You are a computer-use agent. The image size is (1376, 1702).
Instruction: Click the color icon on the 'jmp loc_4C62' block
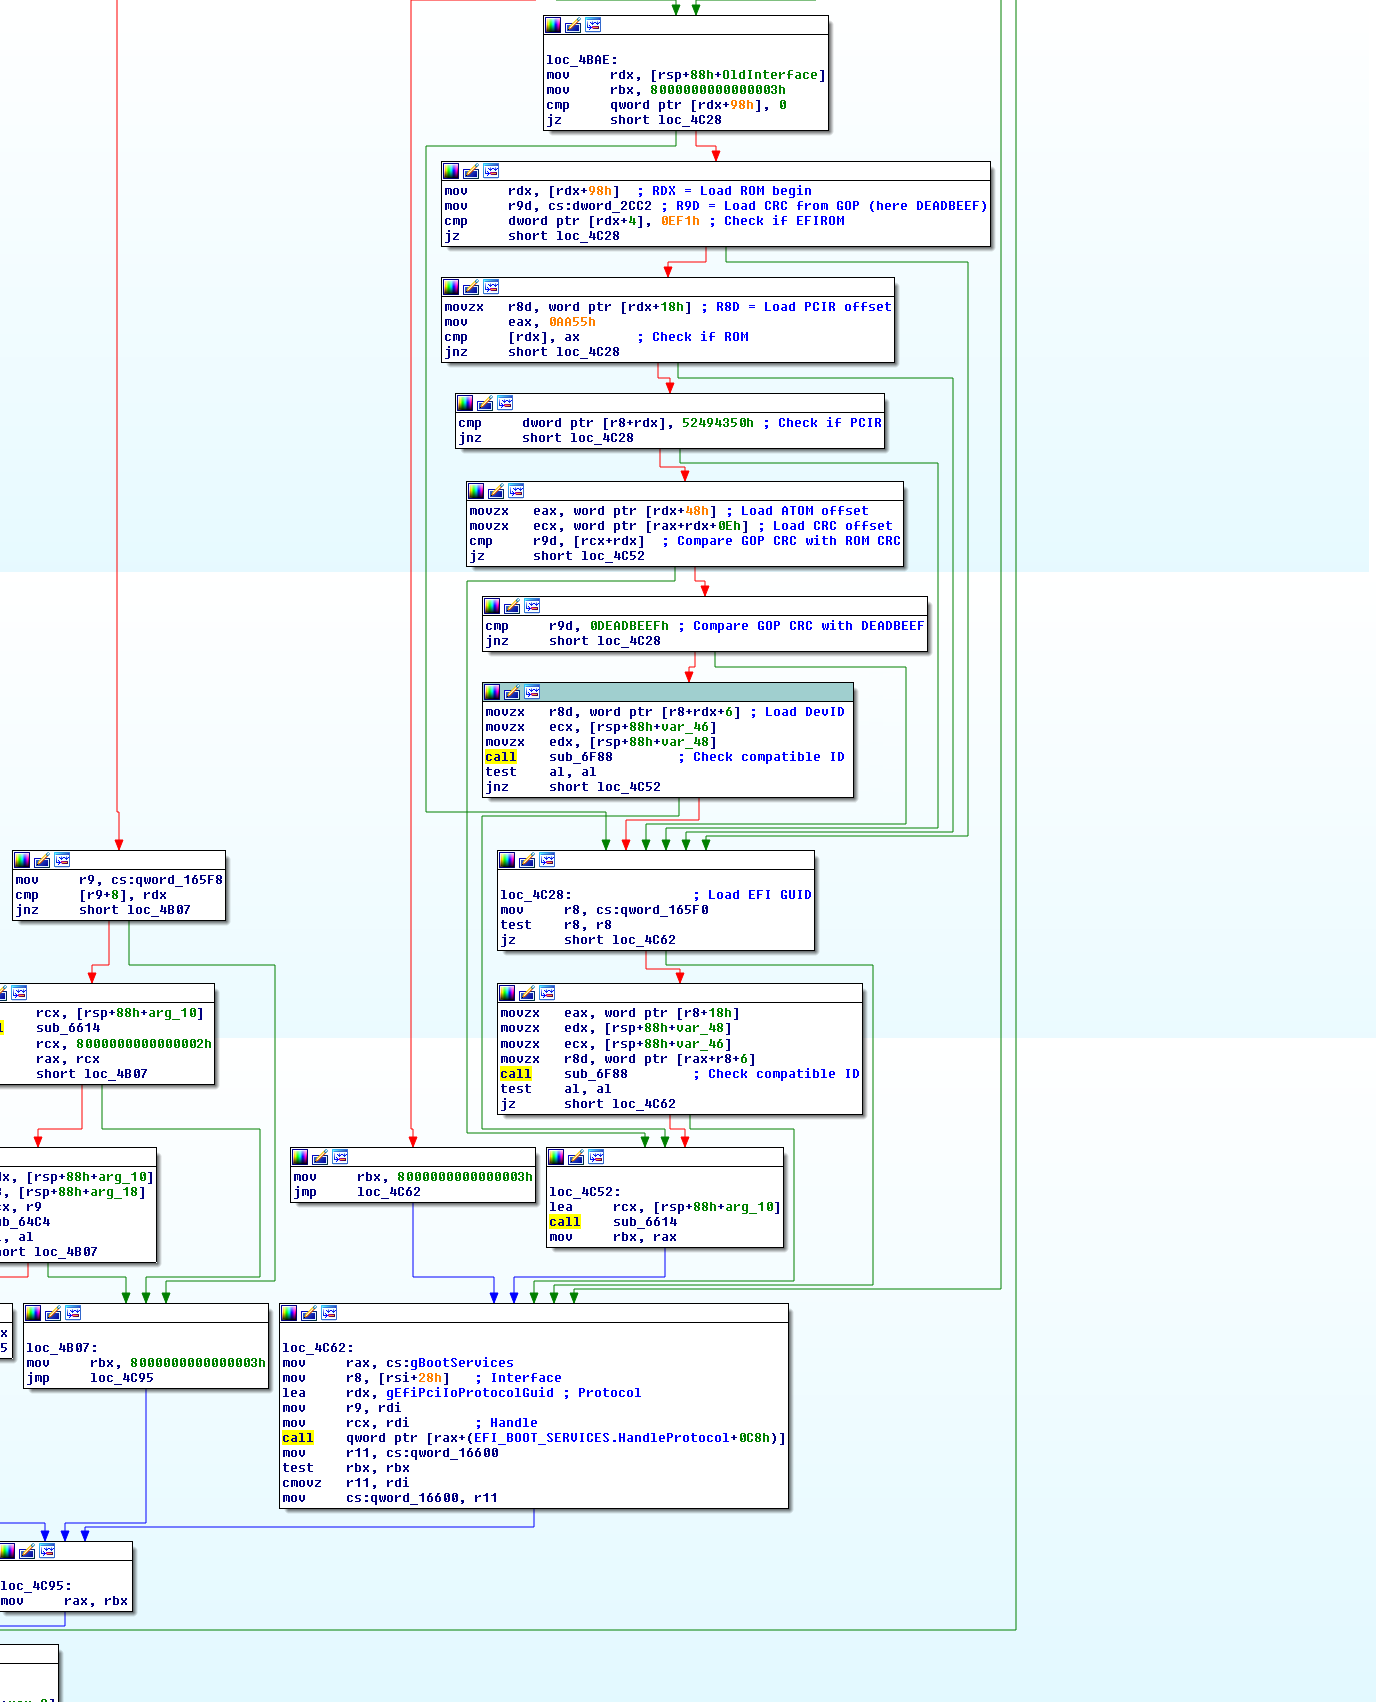tap(300, 1157)
